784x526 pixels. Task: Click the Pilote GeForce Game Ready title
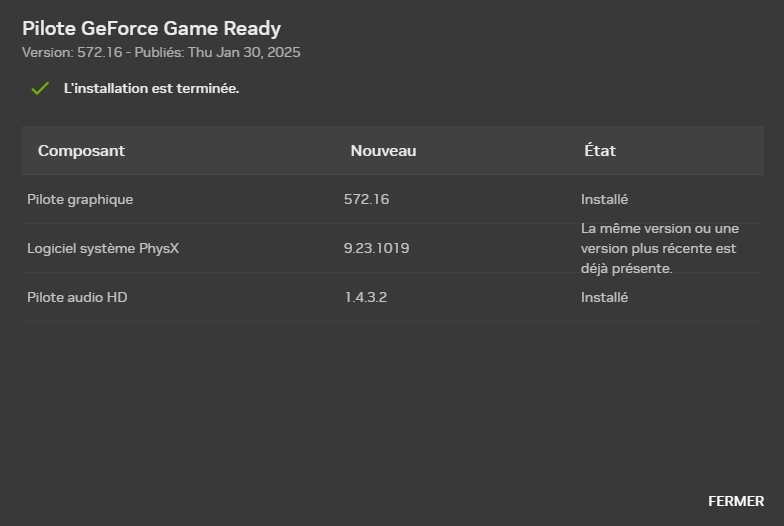coord(151,28)
